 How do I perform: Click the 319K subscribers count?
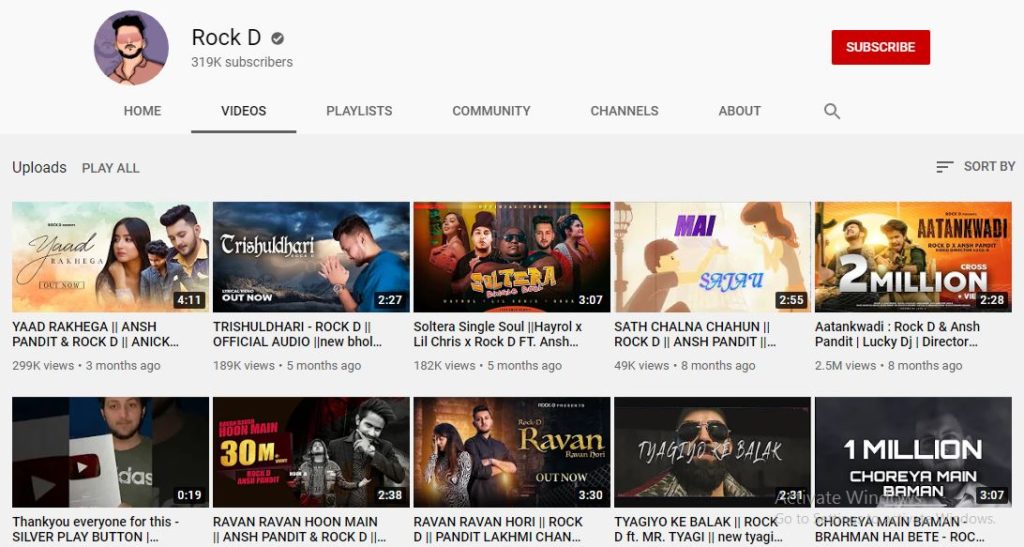point(242,62)
